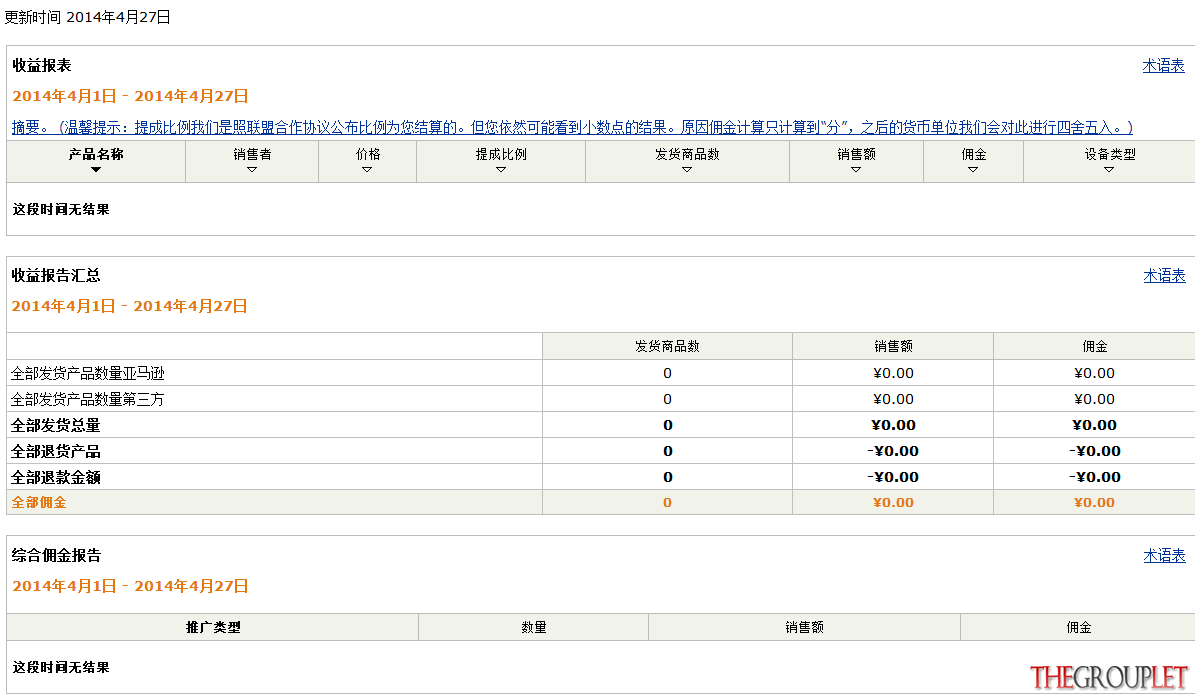1195x696 pixels.
Task: Click the 销售额 value in 全部发货产品数量亚马逊 row
Action: [x=893, y=374]
